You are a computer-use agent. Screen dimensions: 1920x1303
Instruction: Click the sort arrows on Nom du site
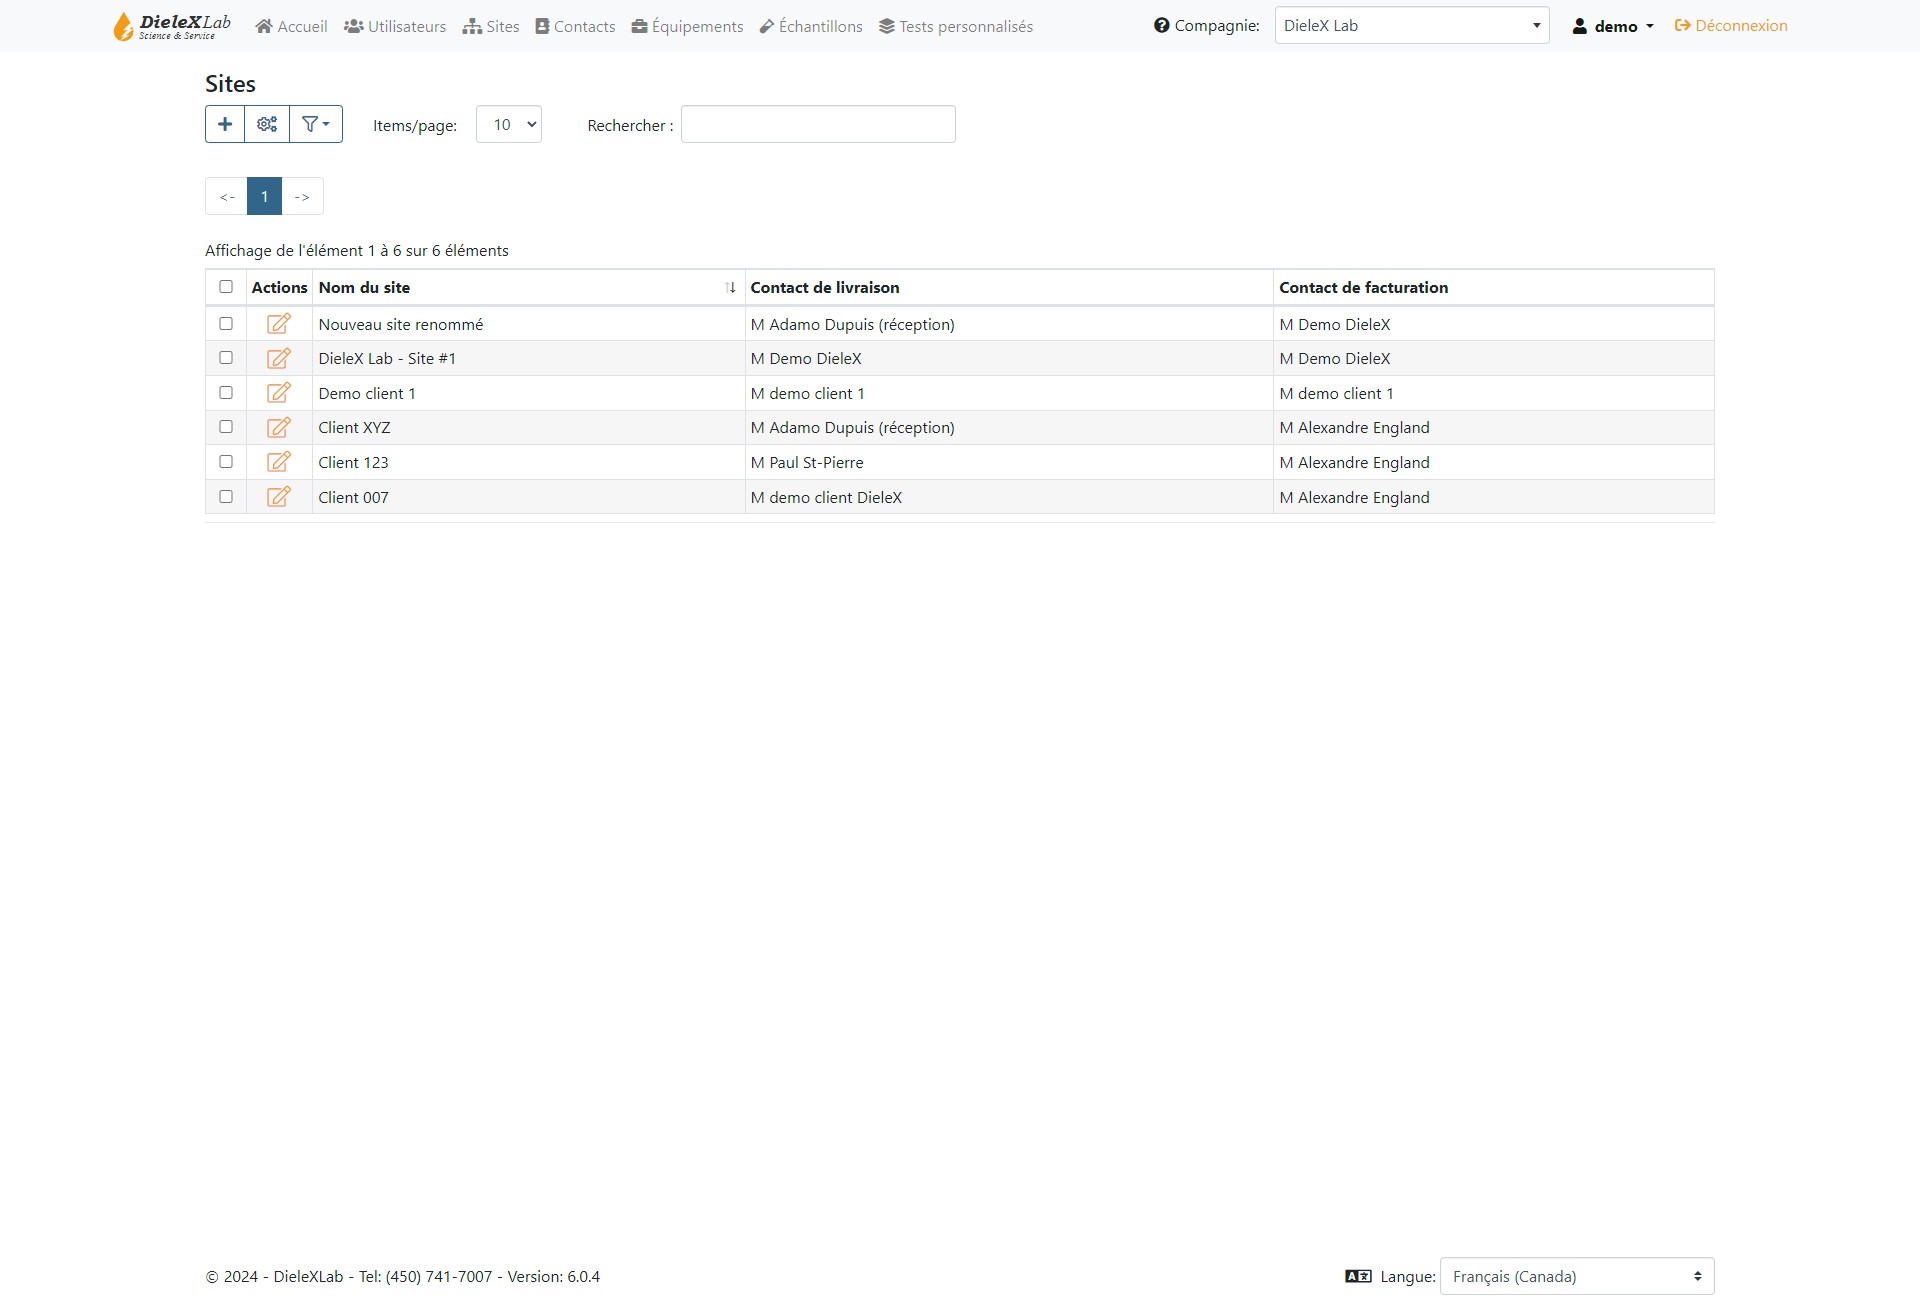[x=731, y=288]
